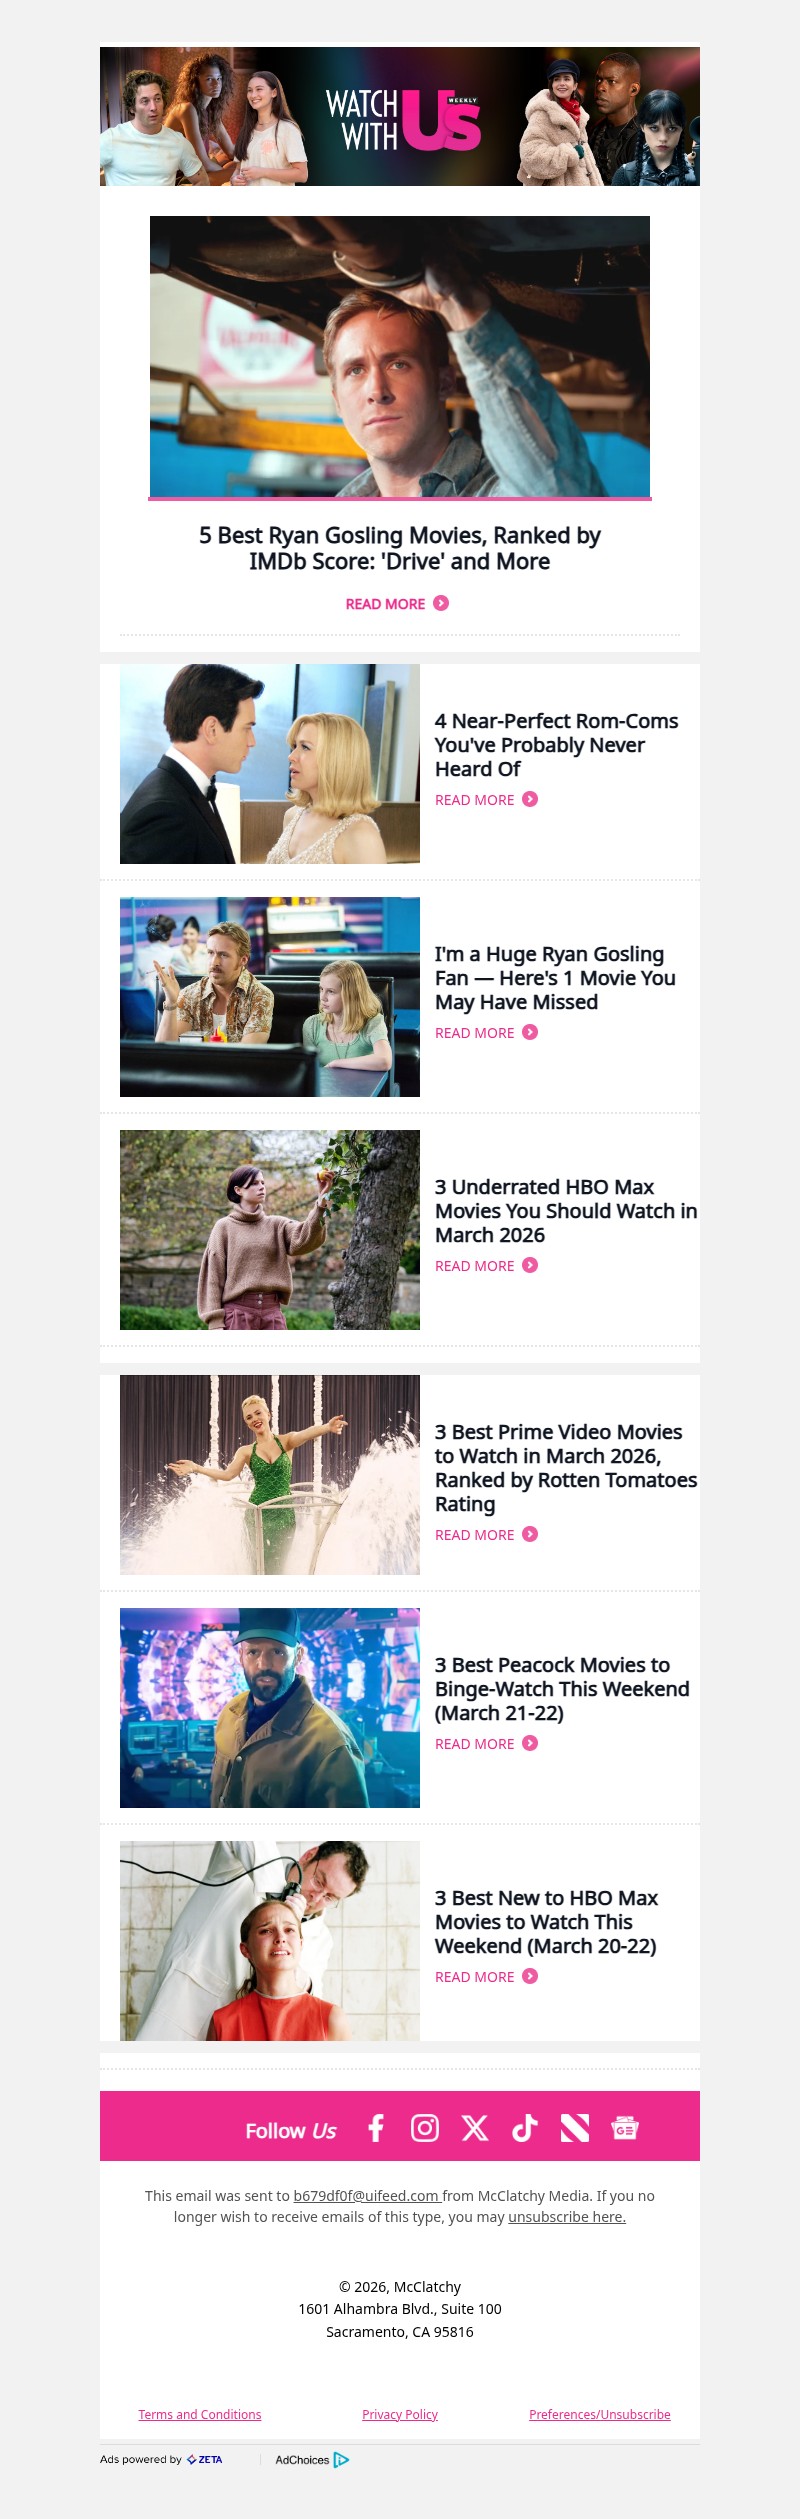Read more under Best New to HBO Max
800x2519 pixels.
(x=487, y=1977)
